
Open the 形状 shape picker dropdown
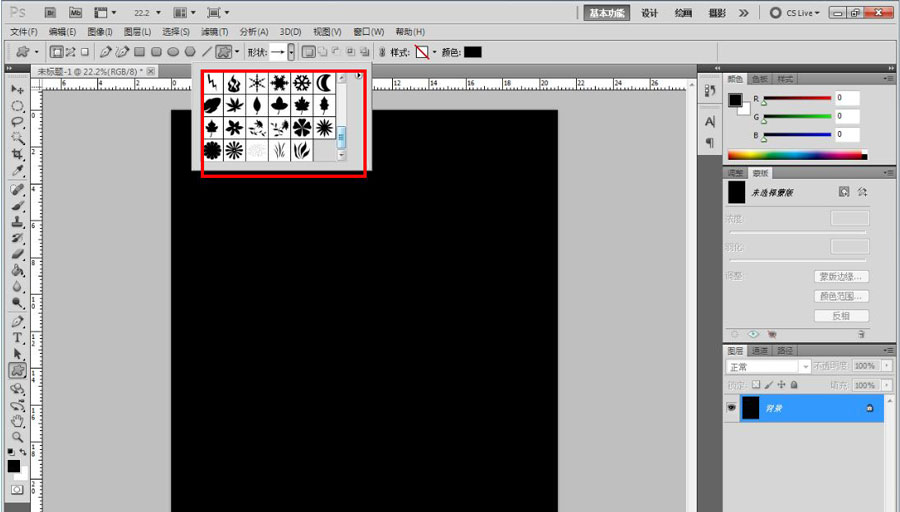point(291,51)
